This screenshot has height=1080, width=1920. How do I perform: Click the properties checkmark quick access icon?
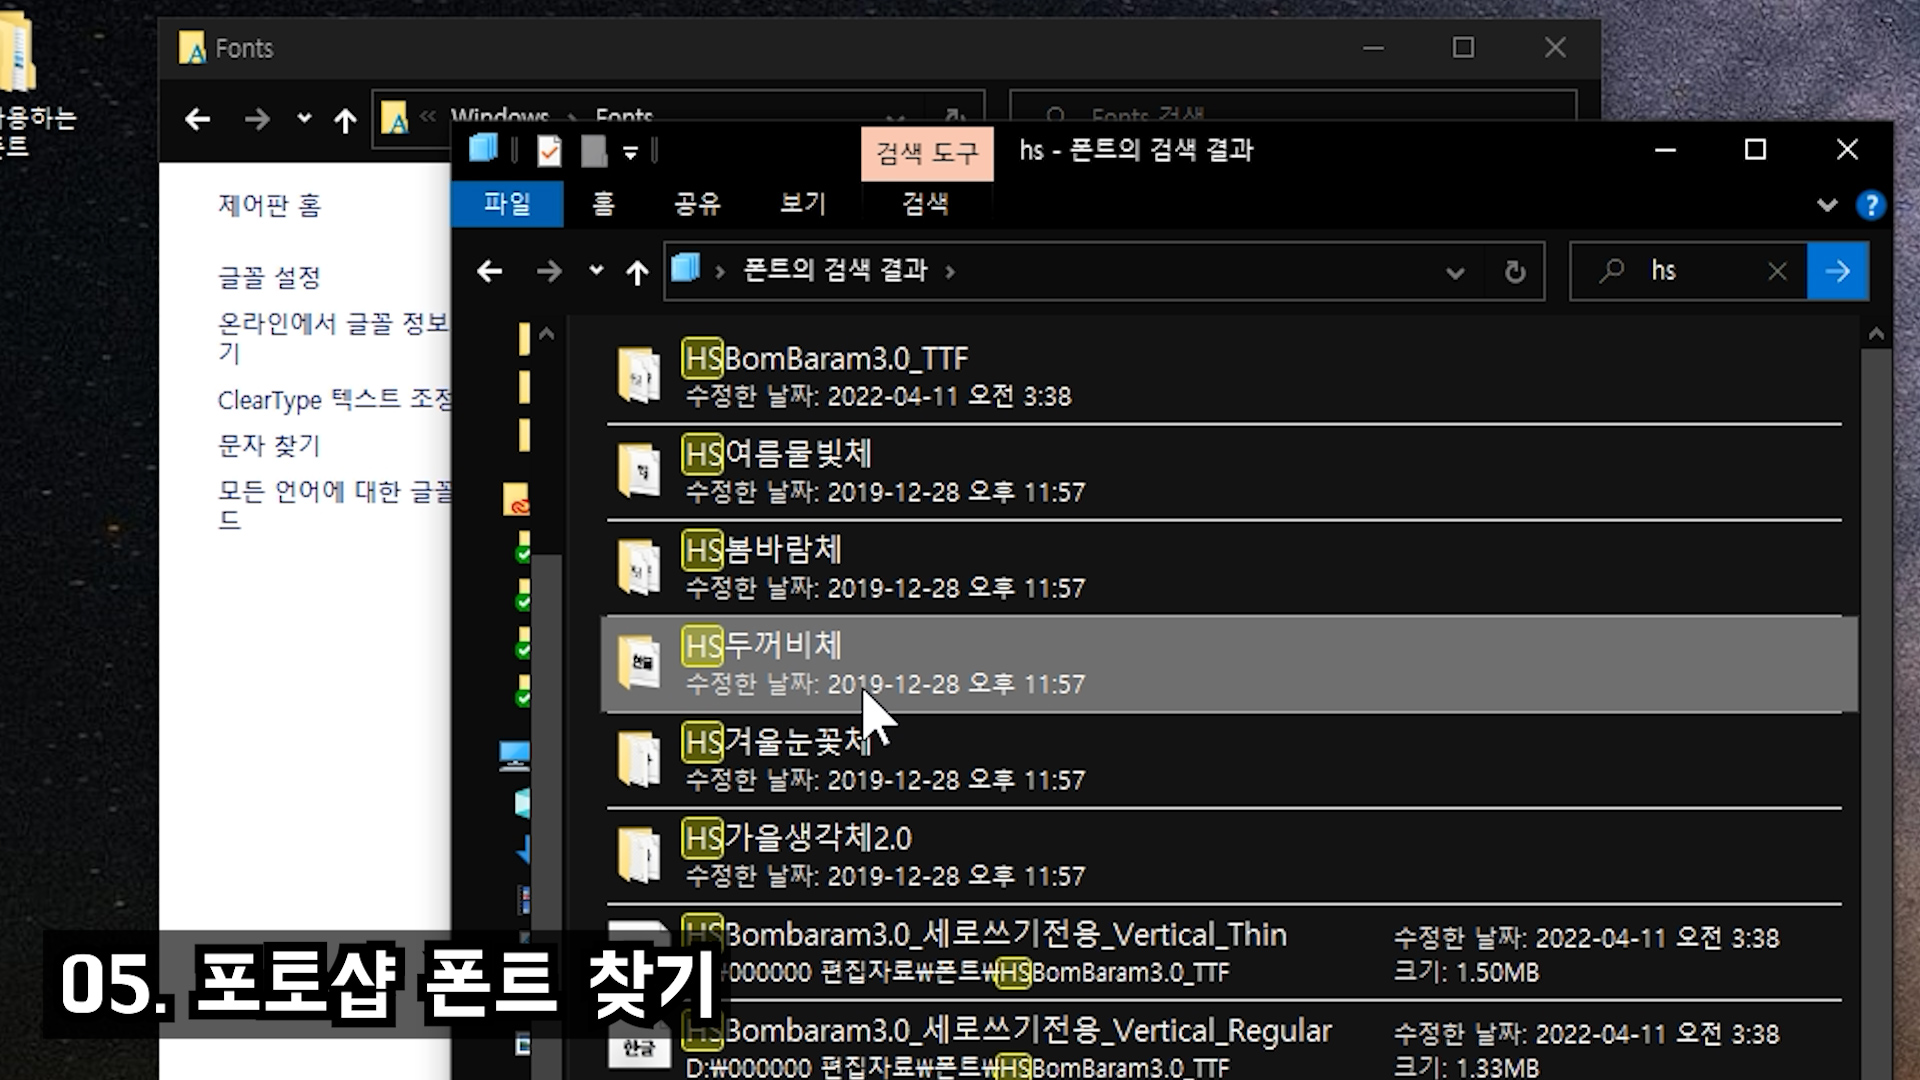point(549,151)
